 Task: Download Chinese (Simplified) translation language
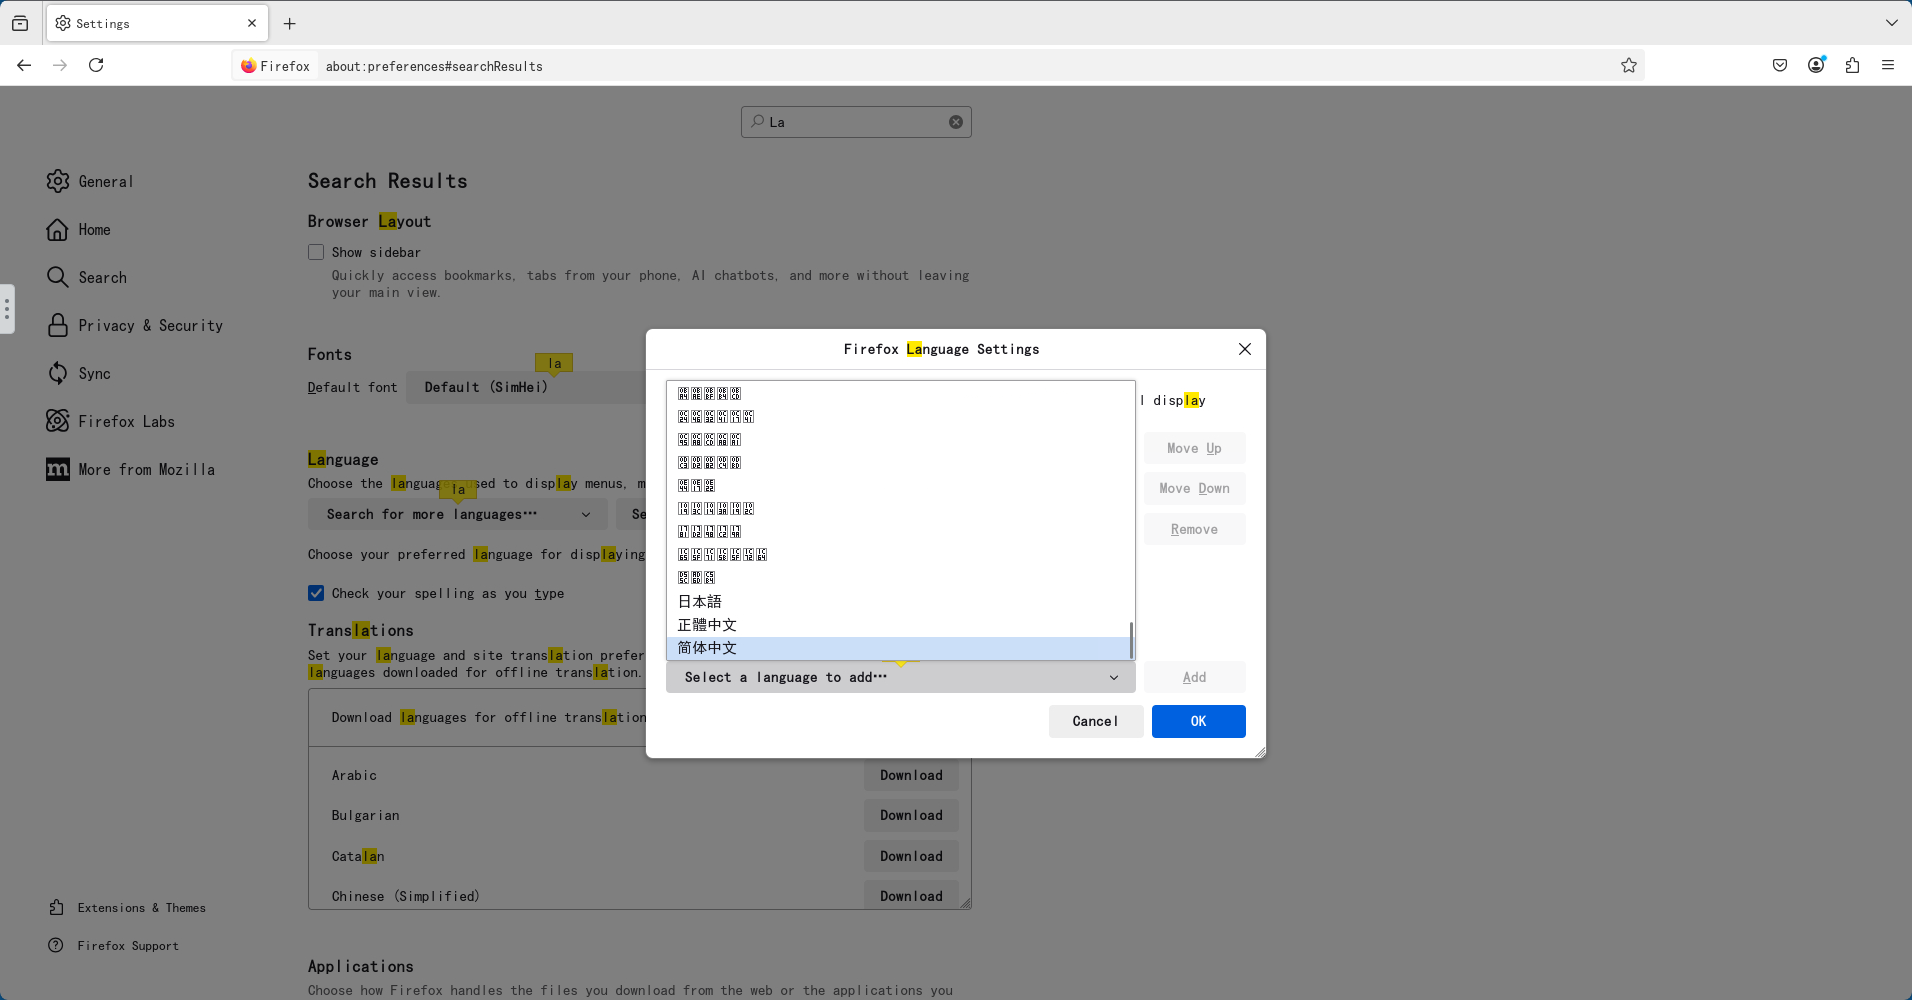coord(911,895)
